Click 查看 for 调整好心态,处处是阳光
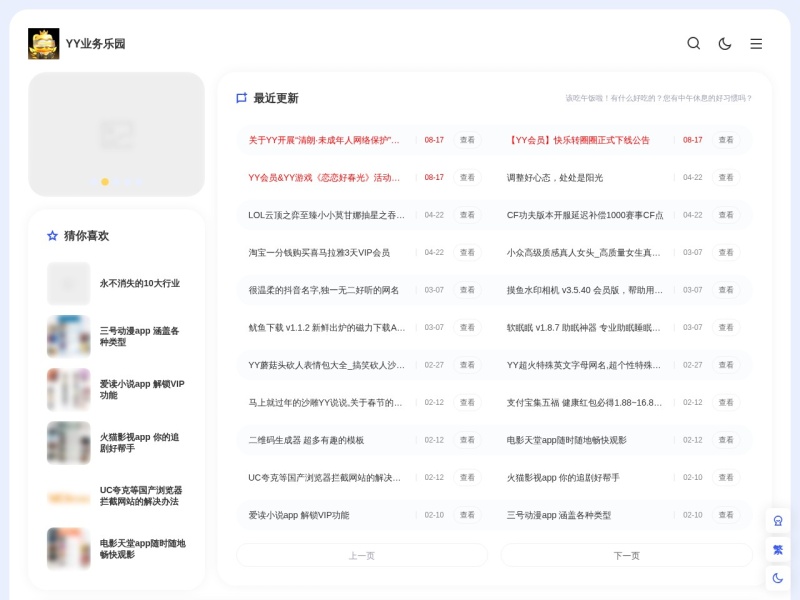The width and height of the screenshot is (800, 600). [x=726, y=178]
